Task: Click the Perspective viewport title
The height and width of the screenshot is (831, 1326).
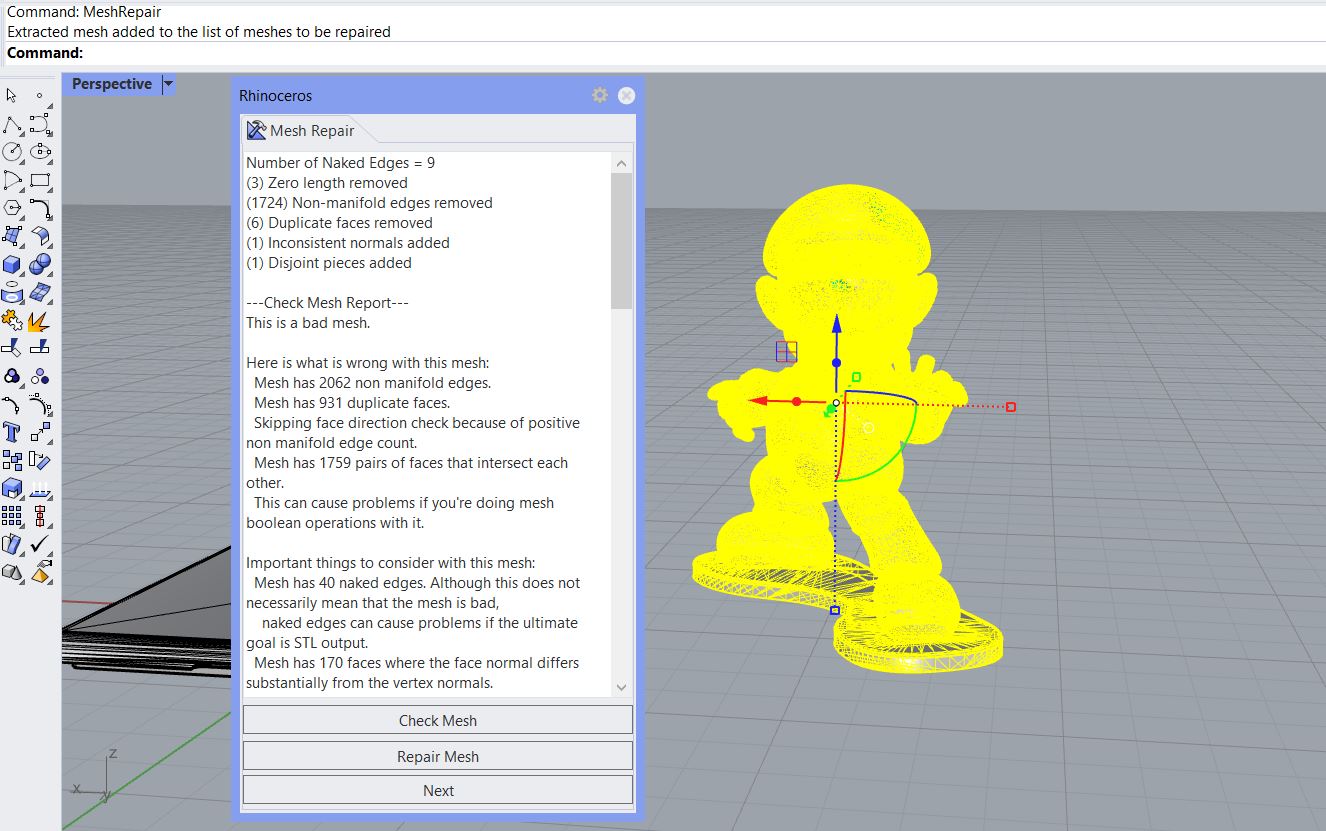Action: coord(111,84)
